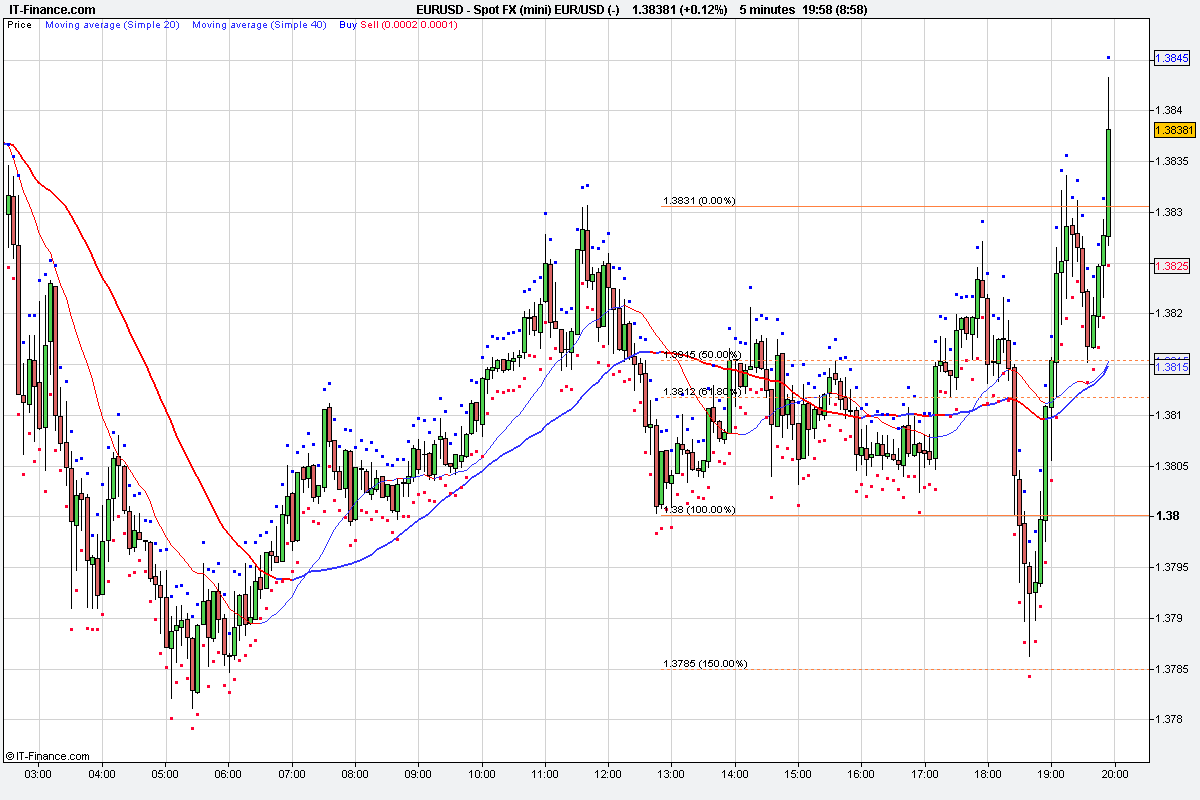
Task: Click the 11:00 time axis label
Action: tap(545, 774)
